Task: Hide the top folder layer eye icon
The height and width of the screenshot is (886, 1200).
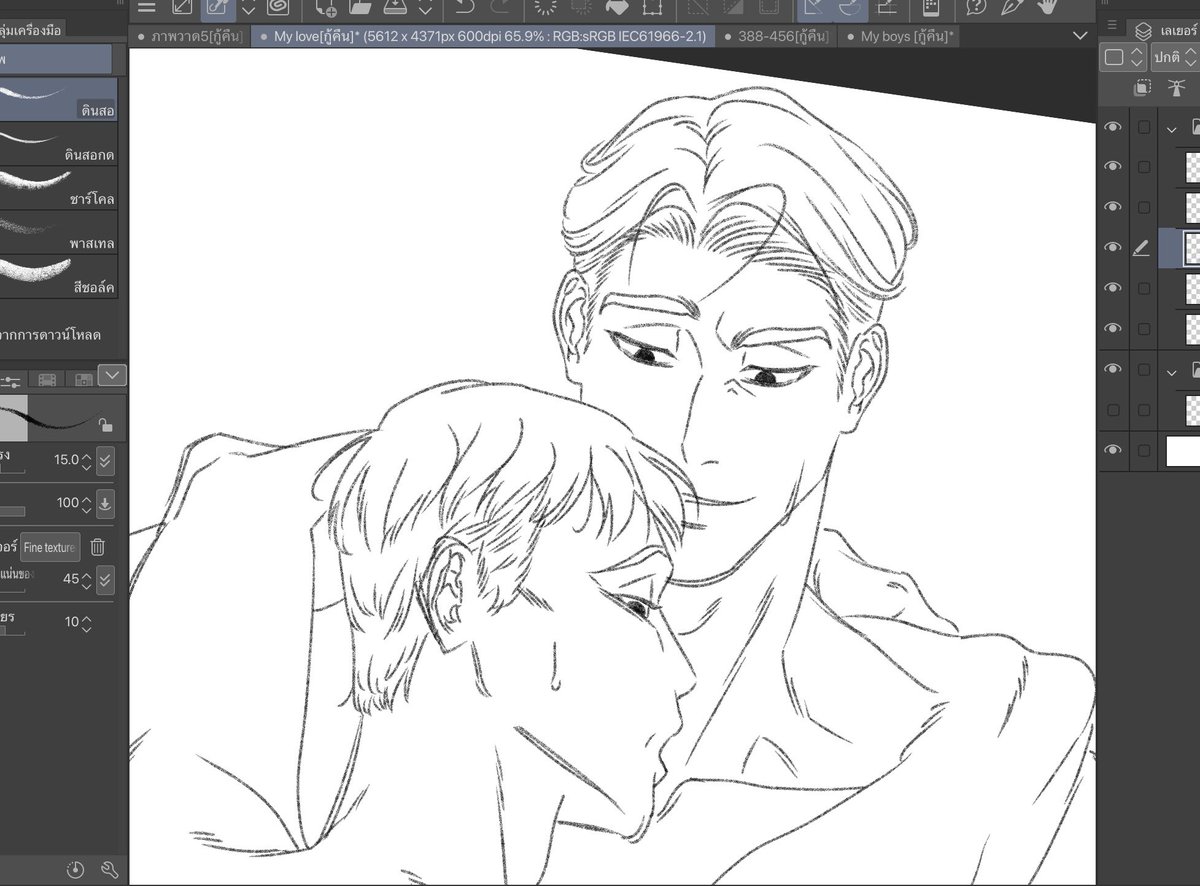Action: [1112, 127]
